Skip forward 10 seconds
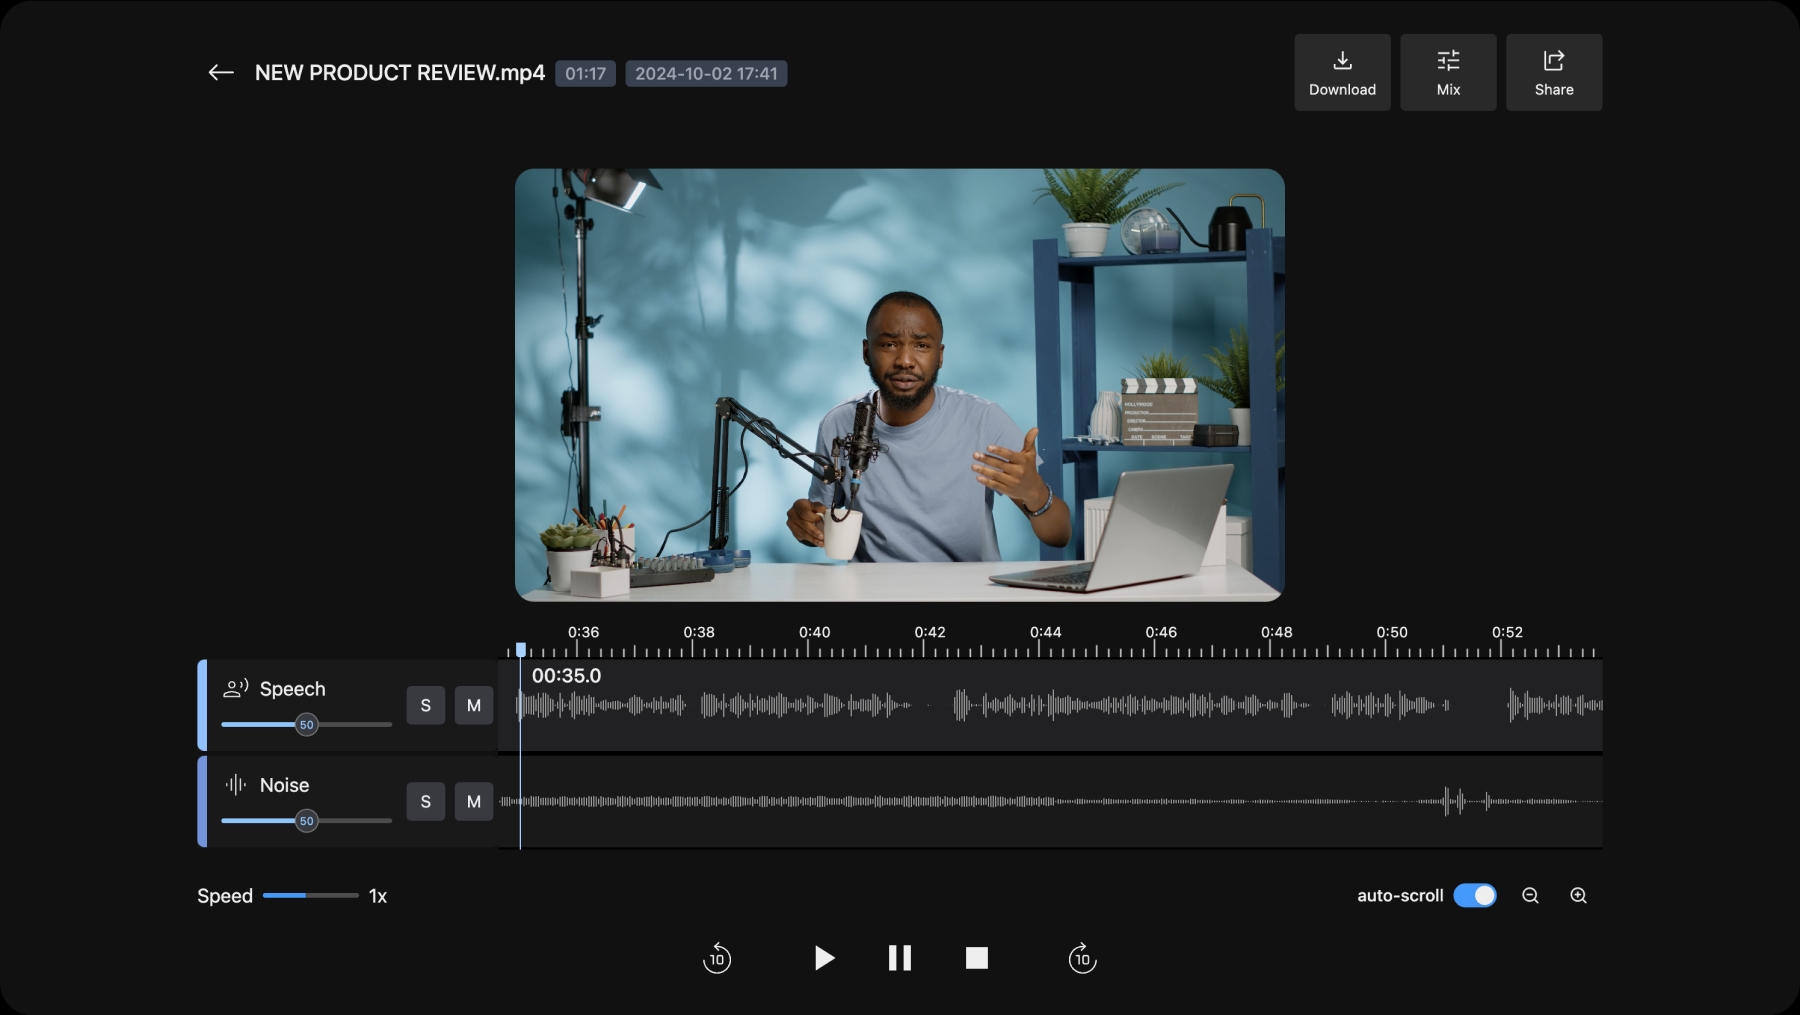Image resolution: width=1800 pixels, height=1015 pixels. (1082, 958)
